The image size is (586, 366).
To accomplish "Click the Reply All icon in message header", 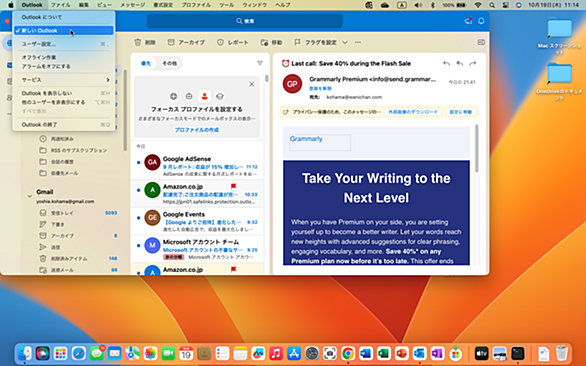I will pyautogui.click(x=460, y=64).
